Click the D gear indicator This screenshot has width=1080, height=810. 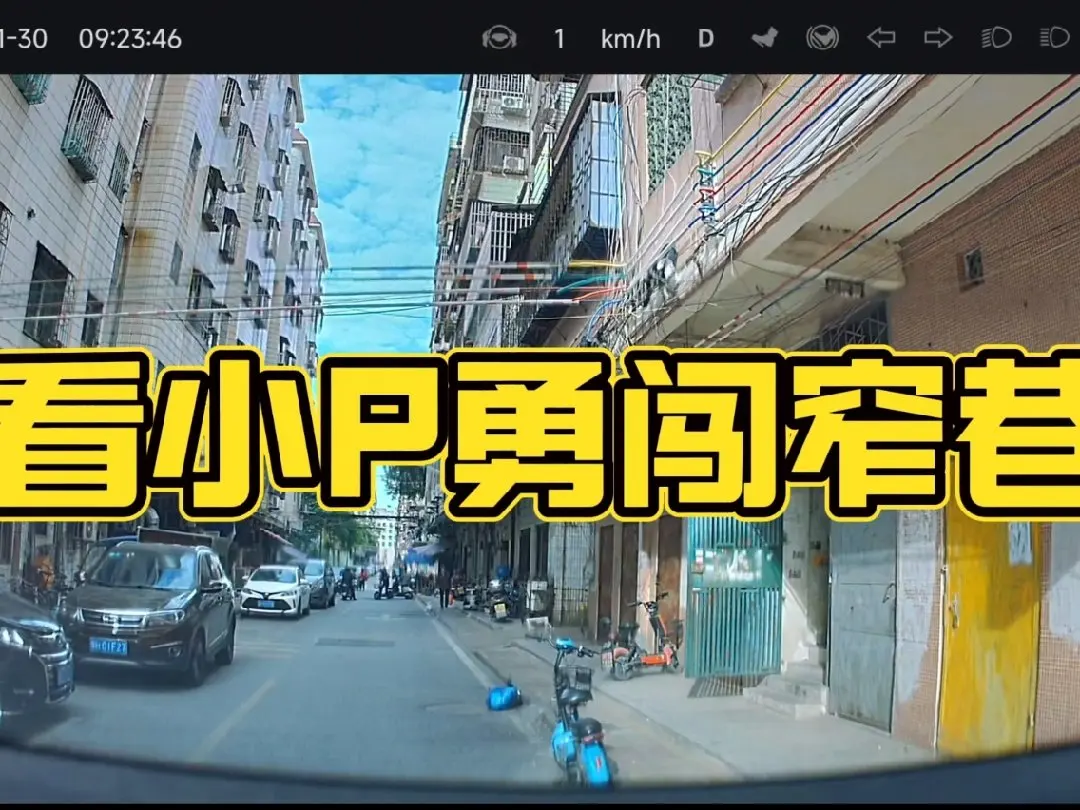pos(706,39)
